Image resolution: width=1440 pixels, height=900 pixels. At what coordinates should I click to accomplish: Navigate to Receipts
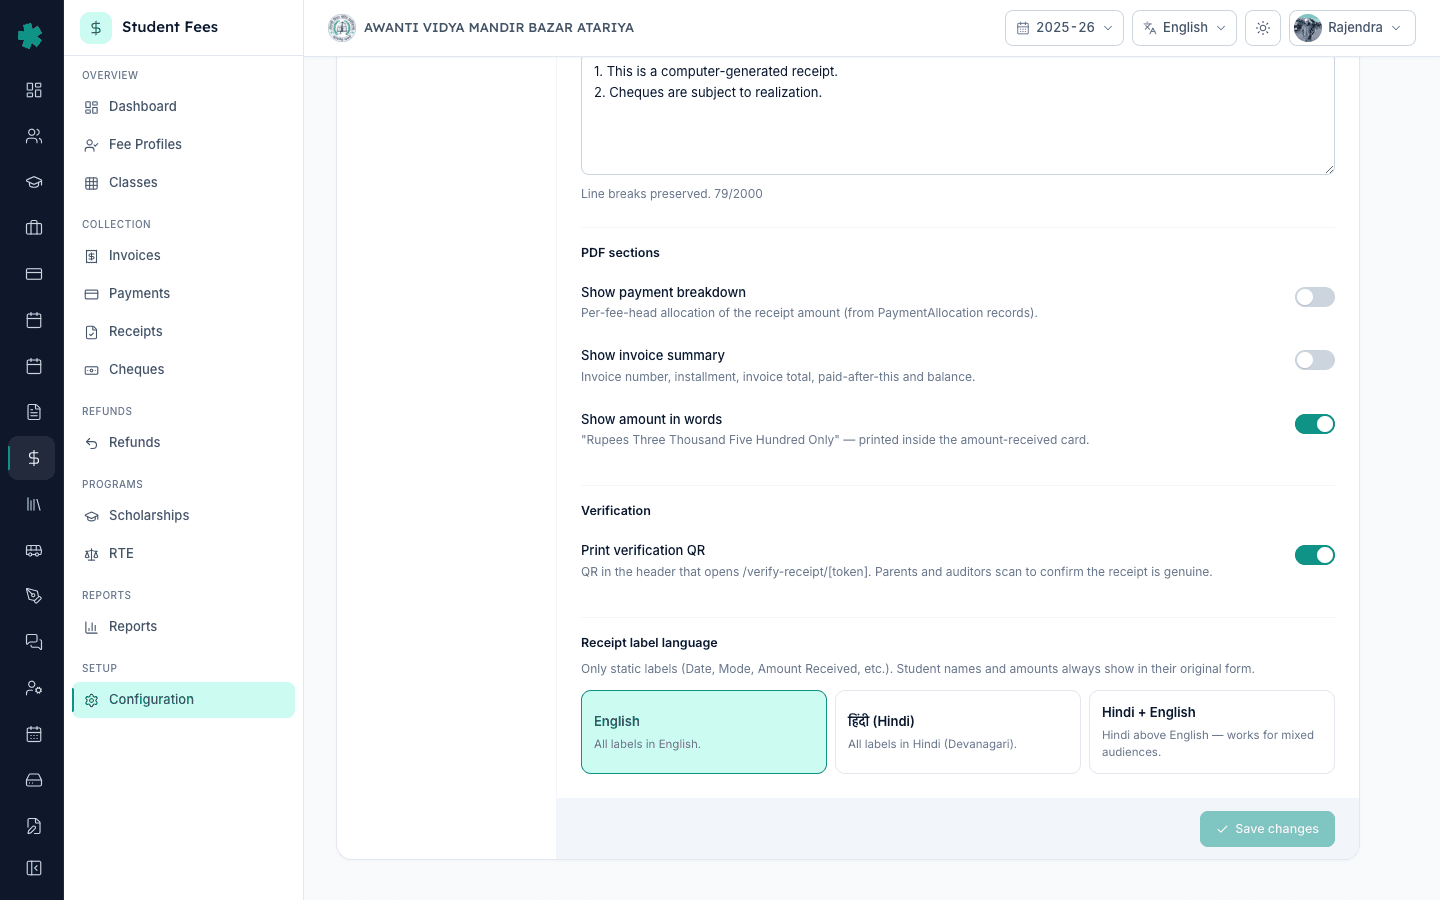[x=183, y=332]
